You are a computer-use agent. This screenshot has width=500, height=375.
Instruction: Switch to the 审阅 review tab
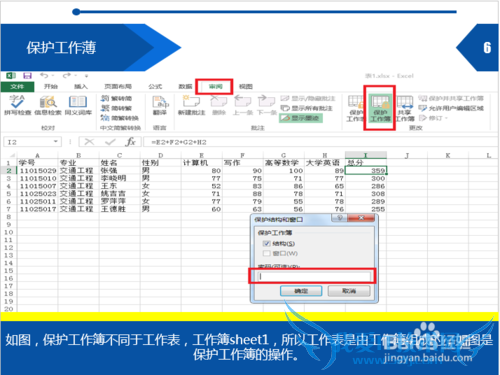click(x=215, y=86)
